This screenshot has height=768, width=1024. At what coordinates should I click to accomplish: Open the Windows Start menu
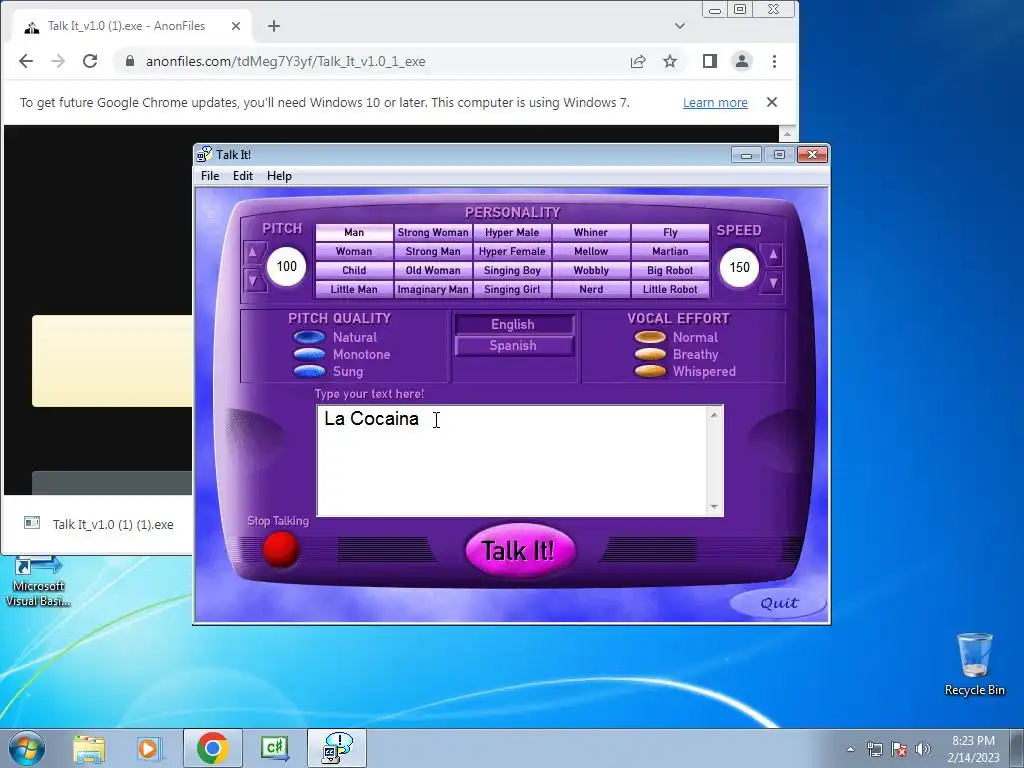[27, 748]
